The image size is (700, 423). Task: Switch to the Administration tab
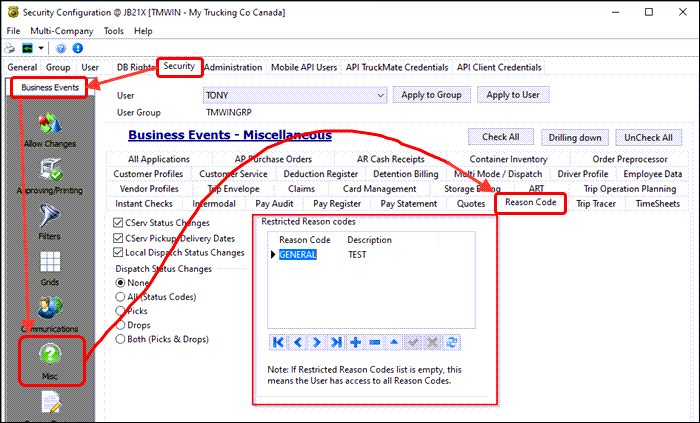pyautogui.click(x=233, y=67)
